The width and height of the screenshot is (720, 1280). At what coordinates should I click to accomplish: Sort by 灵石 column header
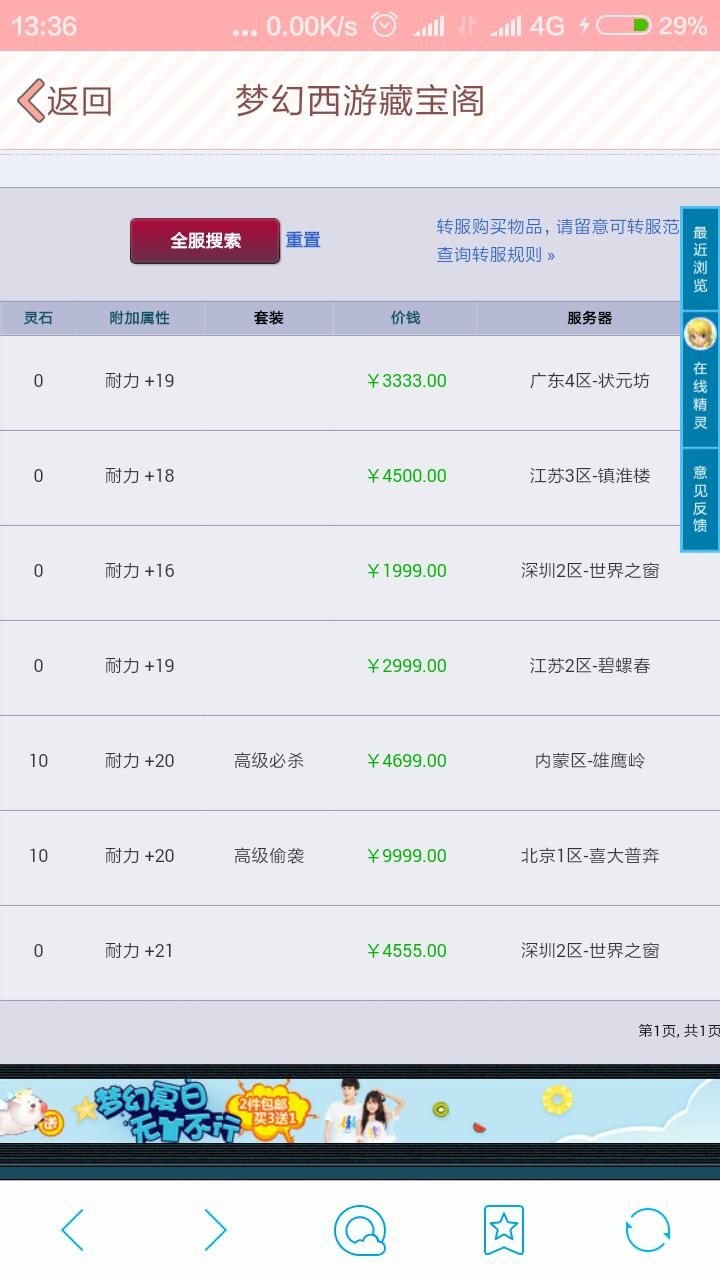tap(38, 318)
